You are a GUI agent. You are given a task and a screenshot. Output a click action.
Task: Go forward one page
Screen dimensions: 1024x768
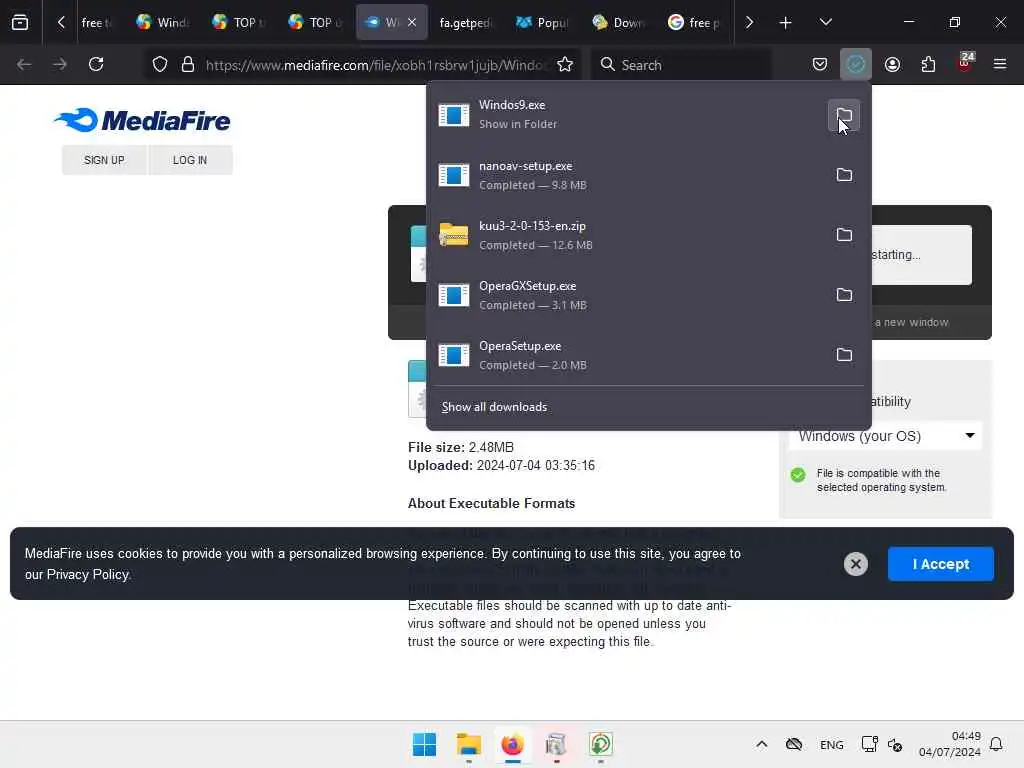click(x=60, y=65)
